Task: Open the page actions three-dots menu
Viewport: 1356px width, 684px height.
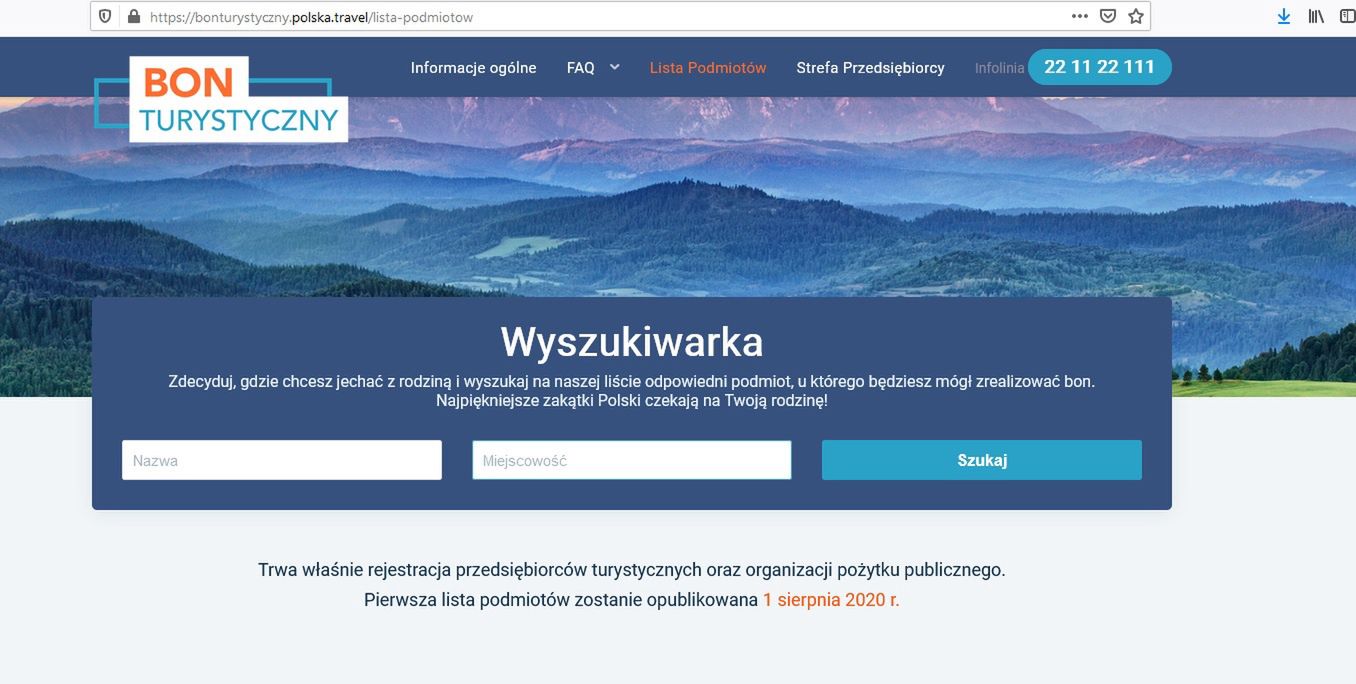Action: [x=1080, y=16]
